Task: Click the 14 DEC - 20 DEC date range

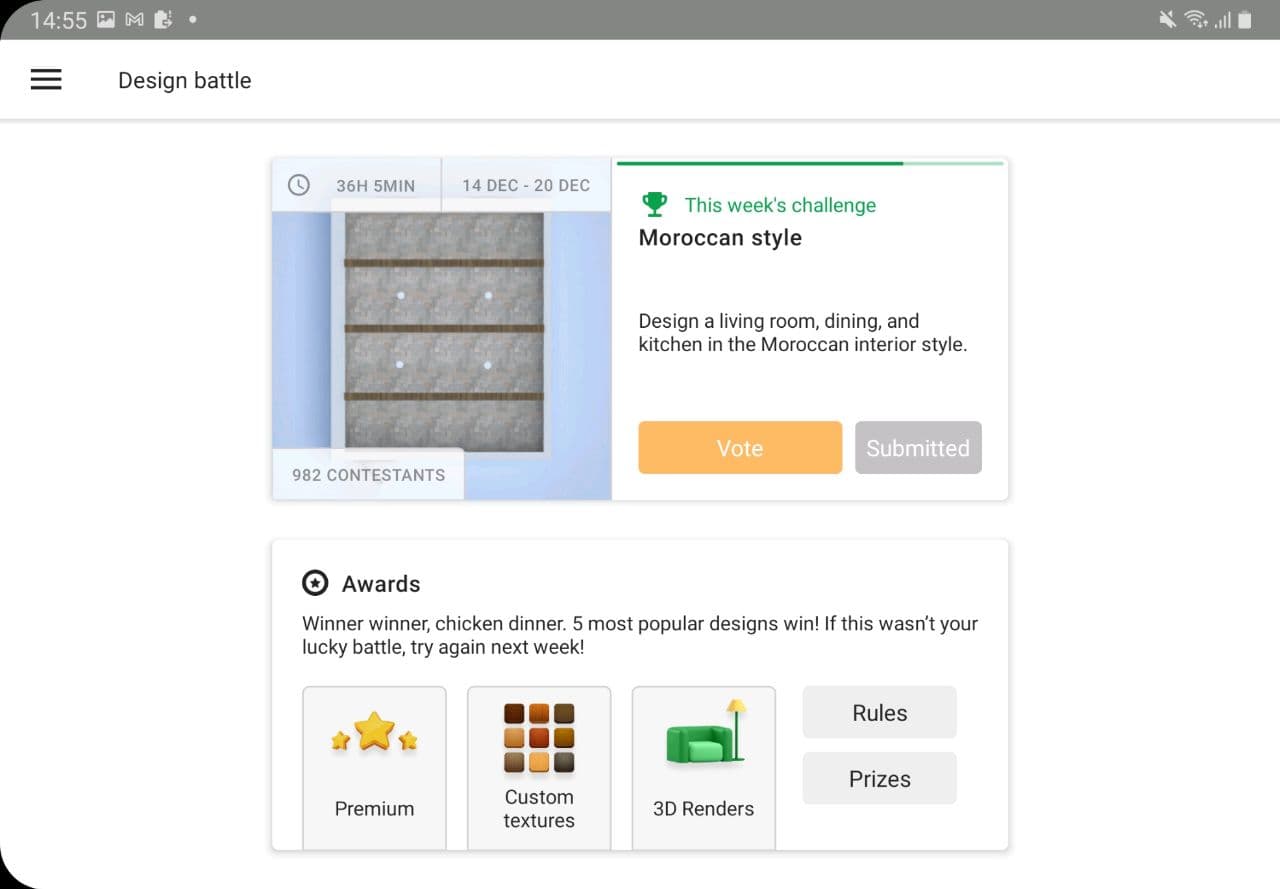Action: pos(526,185)
